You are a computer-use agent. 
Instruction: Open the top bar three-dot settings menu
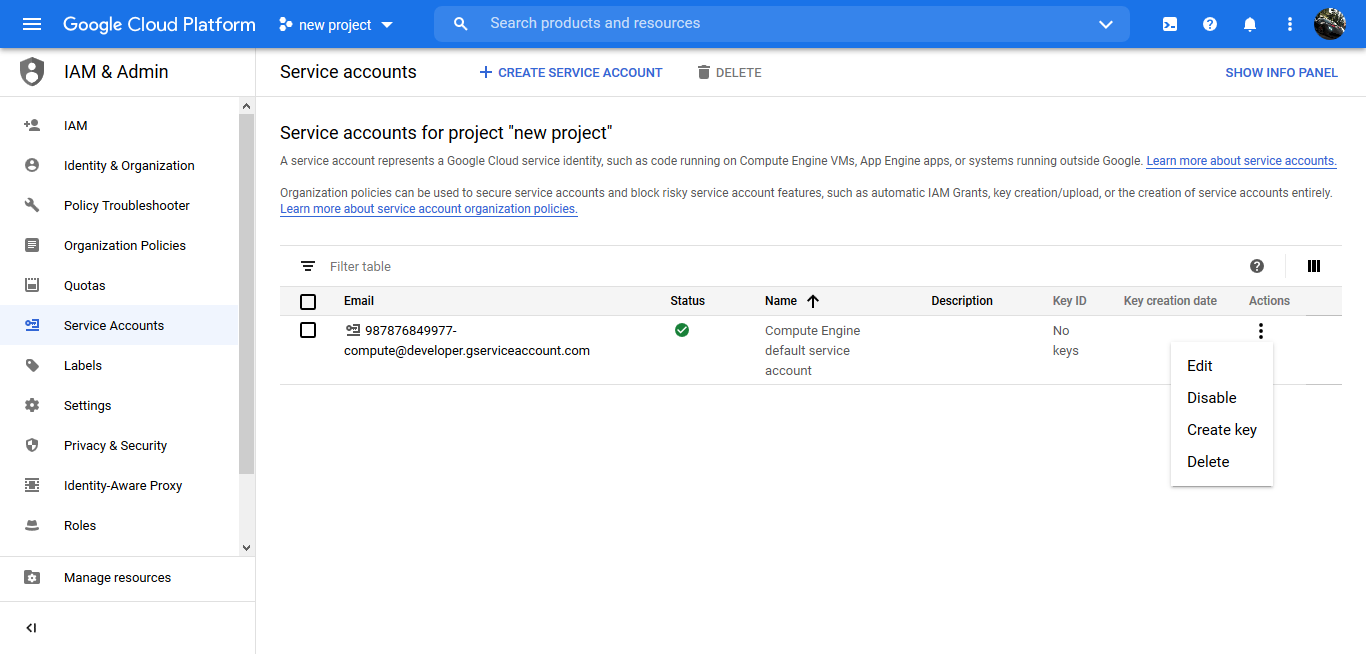pyautogui.click(x=1290, y=24)
